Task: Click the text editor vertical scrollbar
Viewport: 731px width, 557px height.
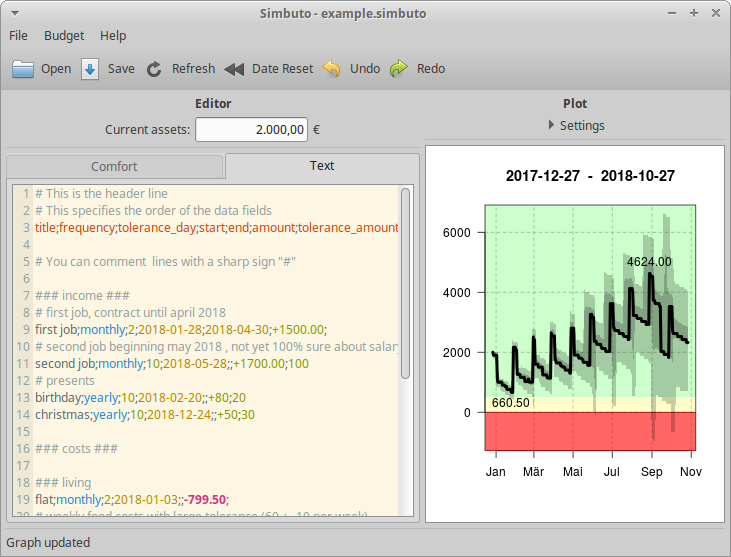Action: [x=405, y=280]
